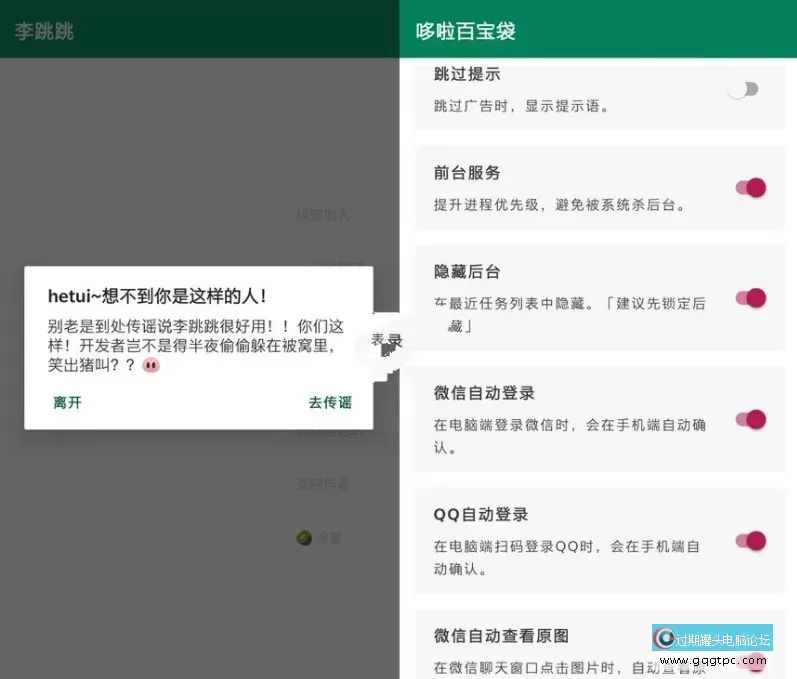Click the dialog title hetui~想不到你是这样的人！
The height and width of the screenshot is (679, 797).
157,296
